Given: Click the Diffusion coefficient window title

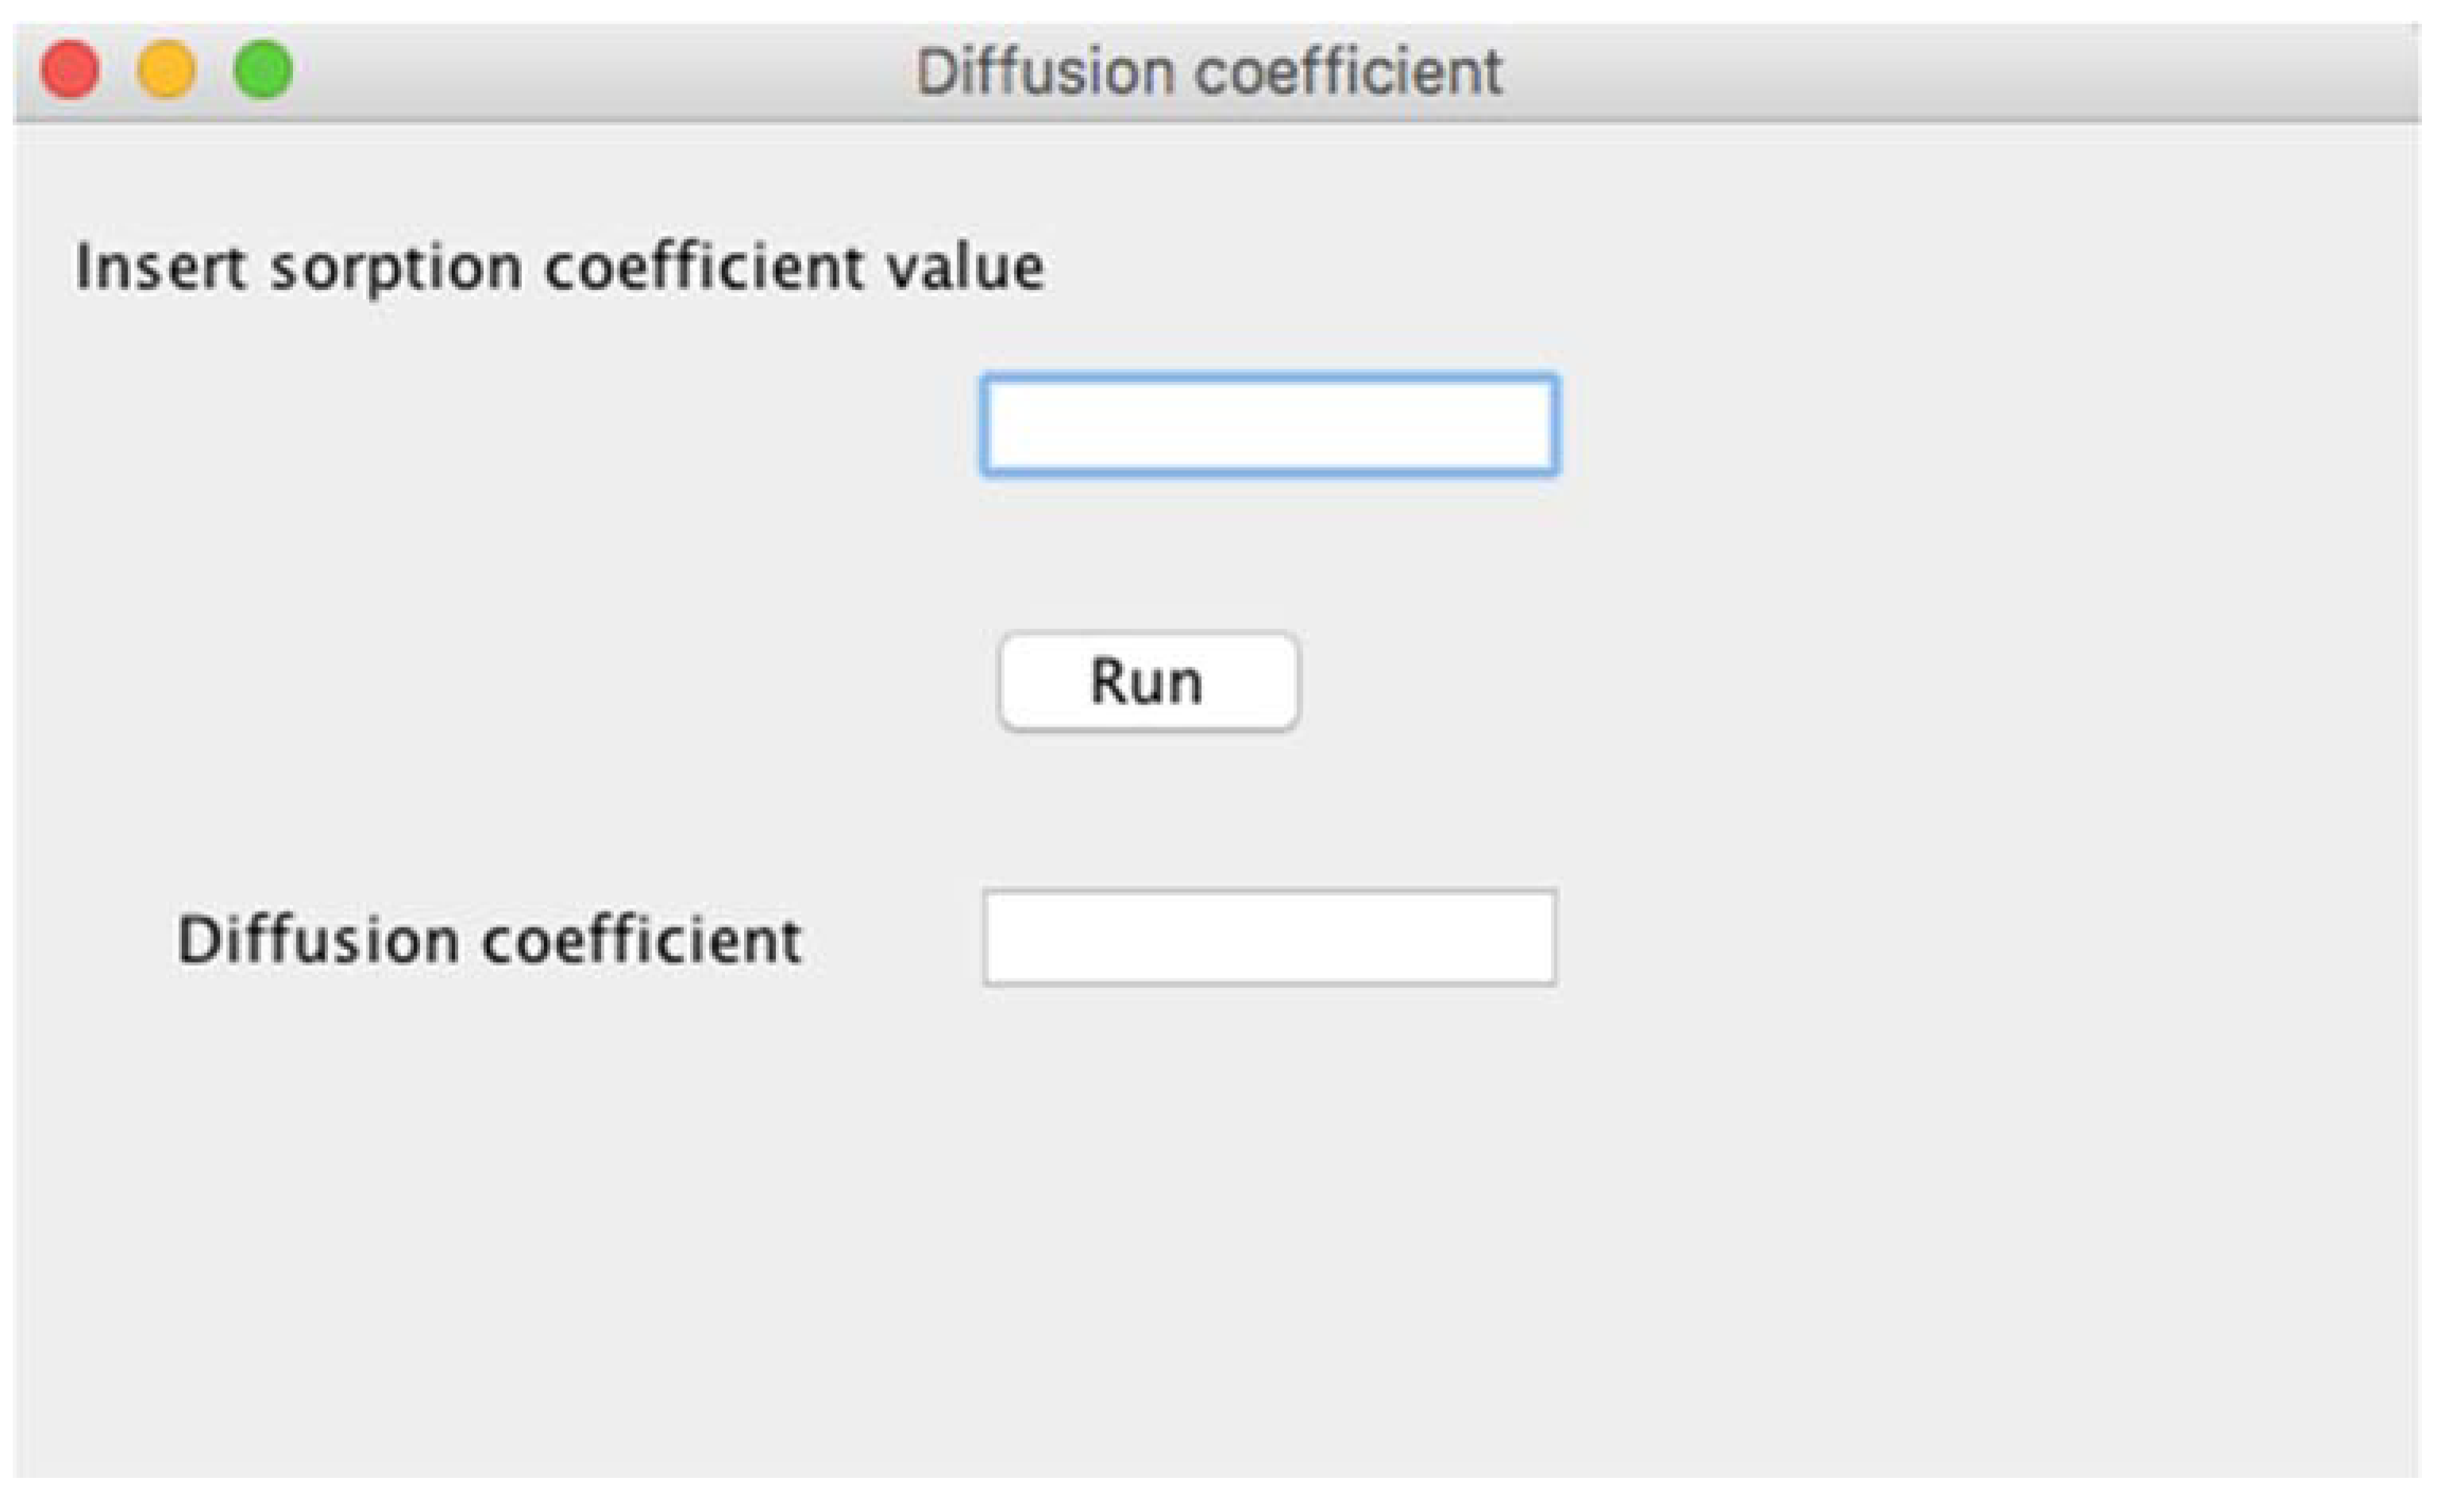Looking at the screenshot, I should [1209, 72].
